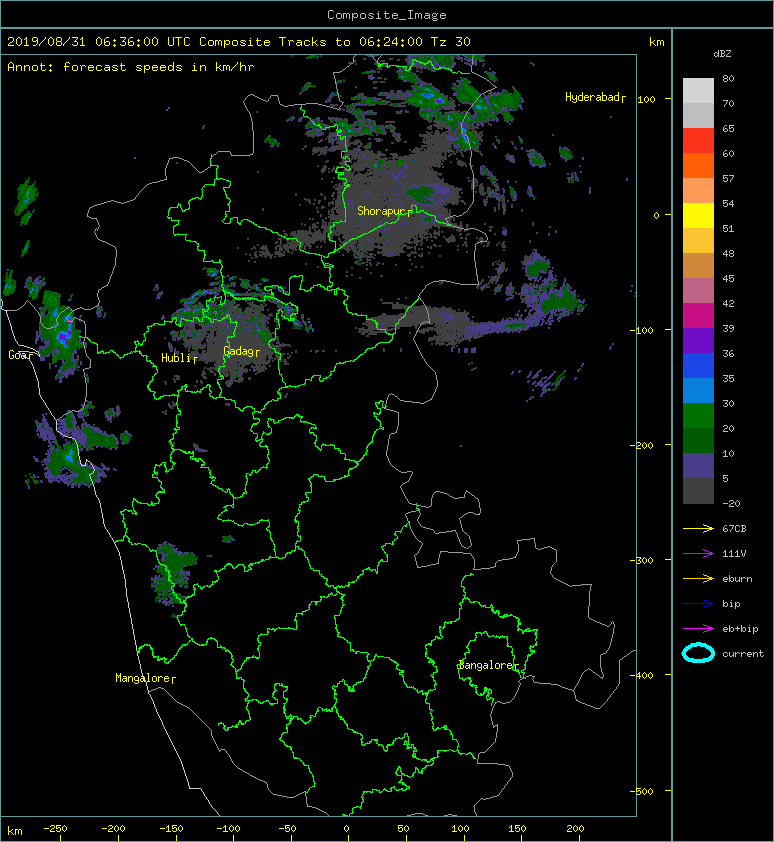774x842 pixels.
Task: Click the km unit label at bottom-left
Action: (x=15, y=831)
